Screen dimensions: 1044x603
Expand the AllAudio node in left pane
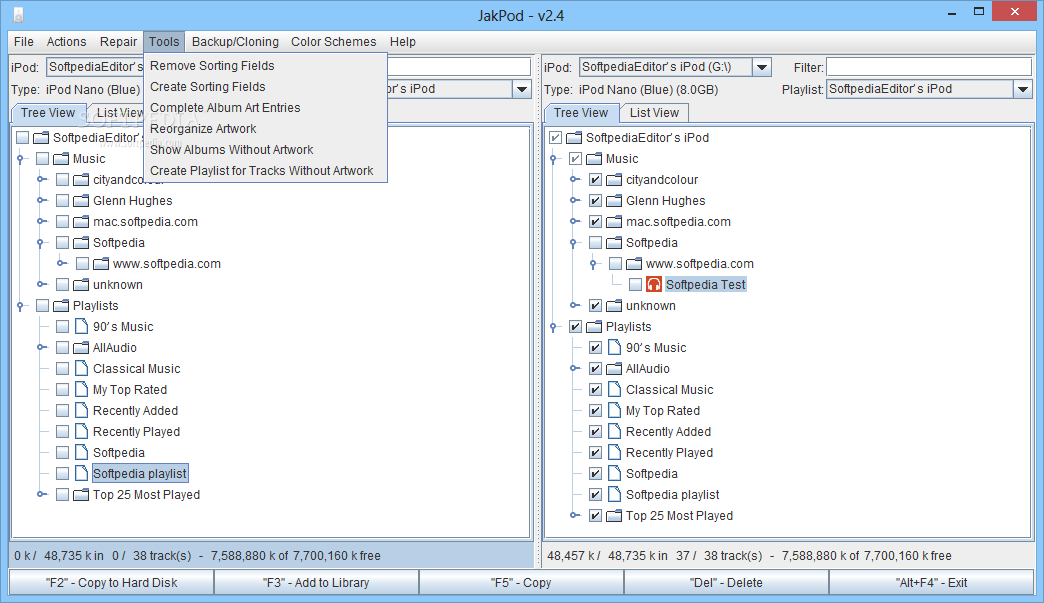click(42, 347)
